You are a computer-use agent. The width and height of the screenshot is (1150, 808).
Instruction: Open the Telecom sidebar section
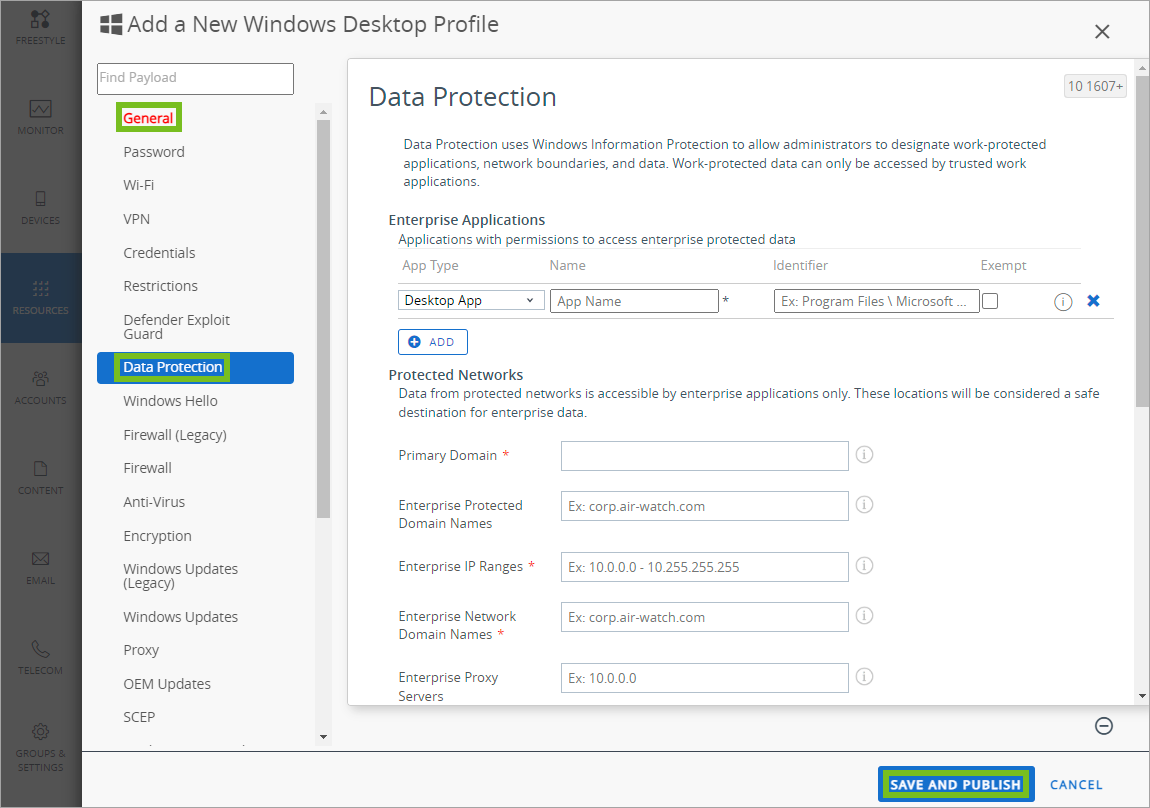tap(40, 658)
